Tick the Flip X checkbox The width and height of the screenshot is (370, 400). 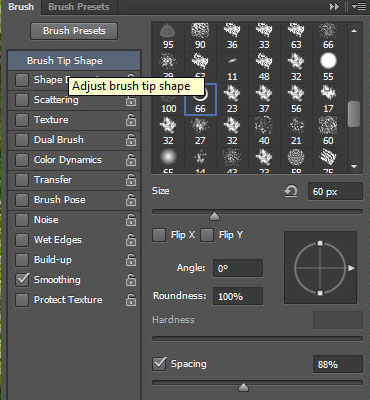(159, 235)
